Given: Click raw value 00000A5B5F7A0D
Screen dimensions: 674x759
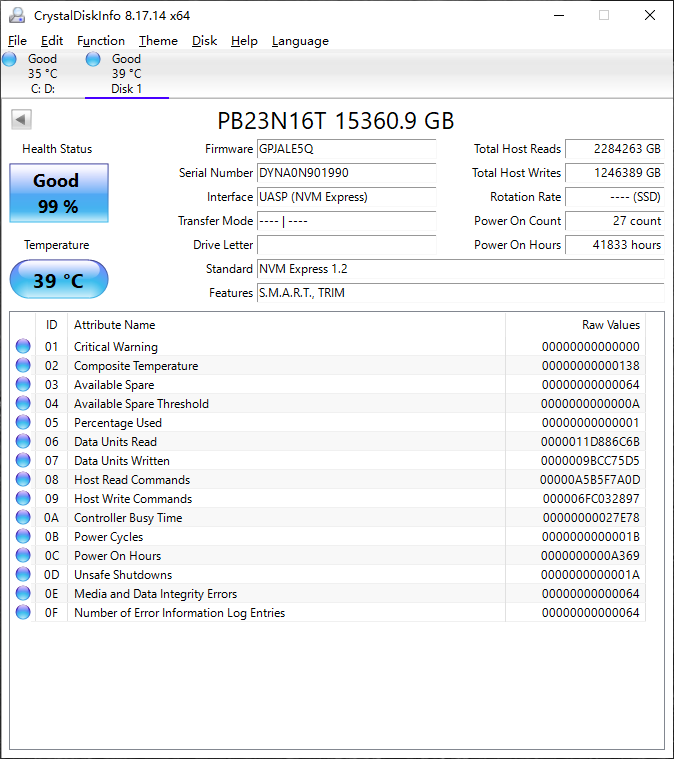Looking at the screenshot, I should 590,480.
